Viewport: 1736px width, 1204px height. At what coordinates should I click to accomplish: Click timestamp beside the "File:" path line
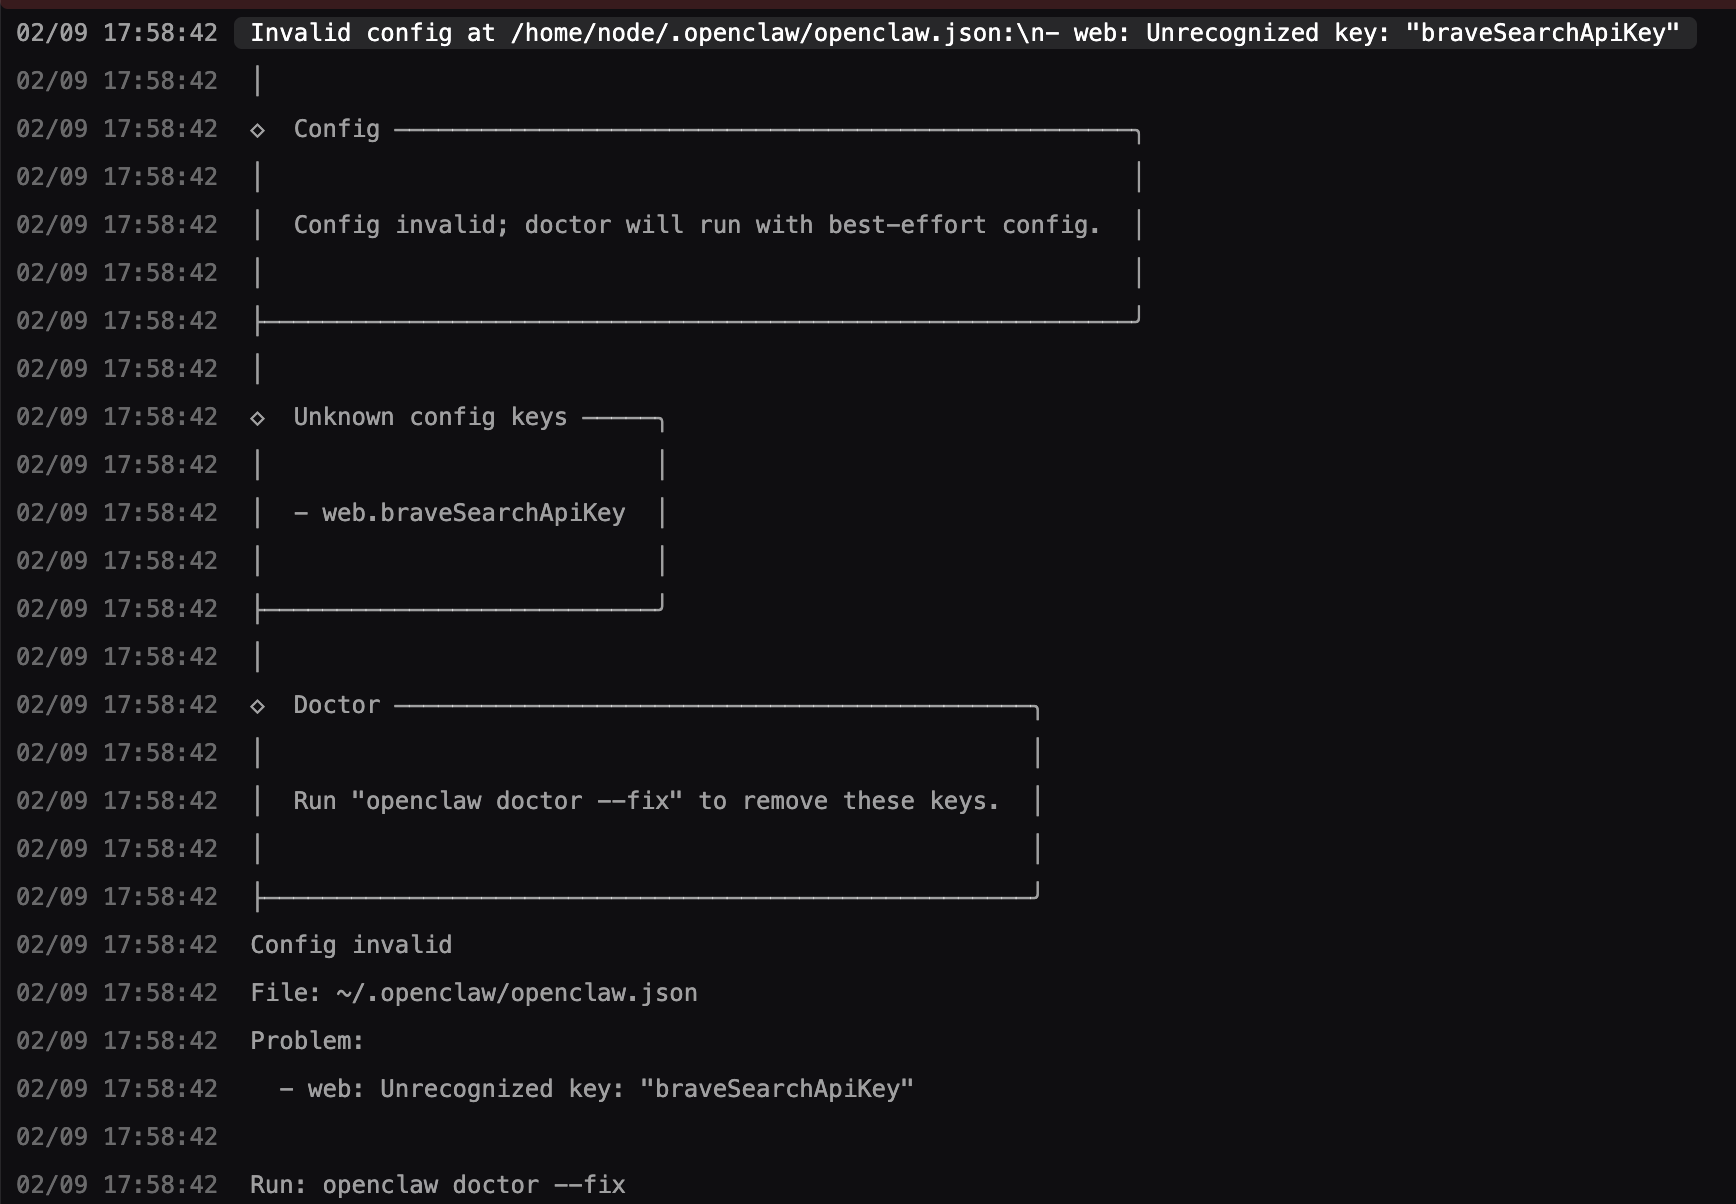pyautogui.click(x=117, y=993)
